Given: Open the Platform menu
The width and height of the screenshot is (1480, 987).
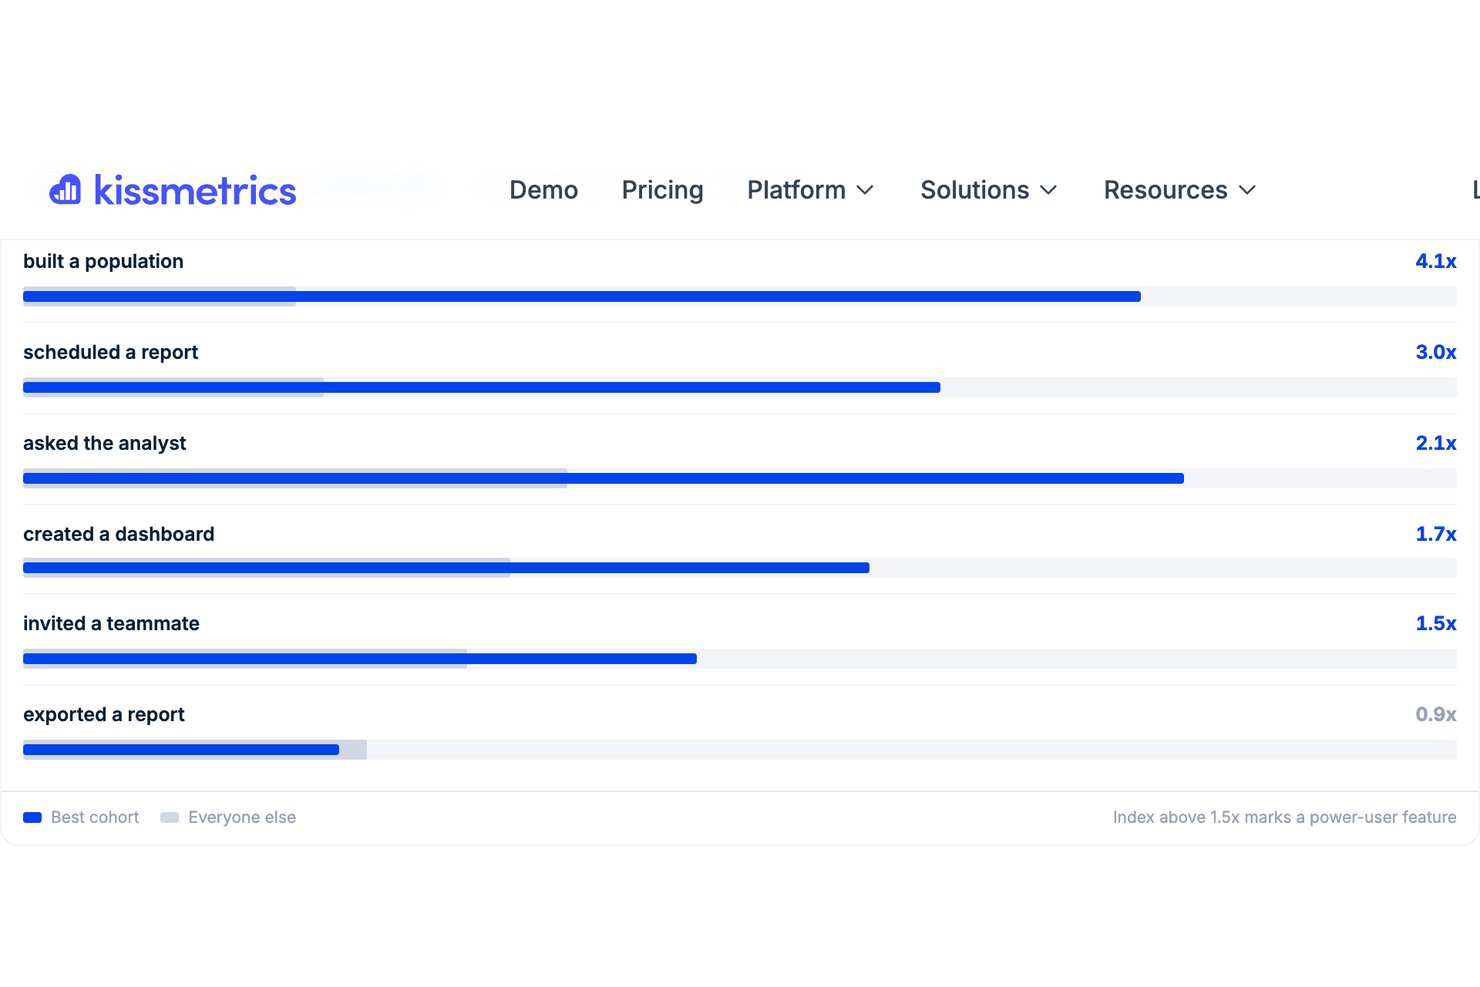Looking at the screenshot, I should point(796,190).
